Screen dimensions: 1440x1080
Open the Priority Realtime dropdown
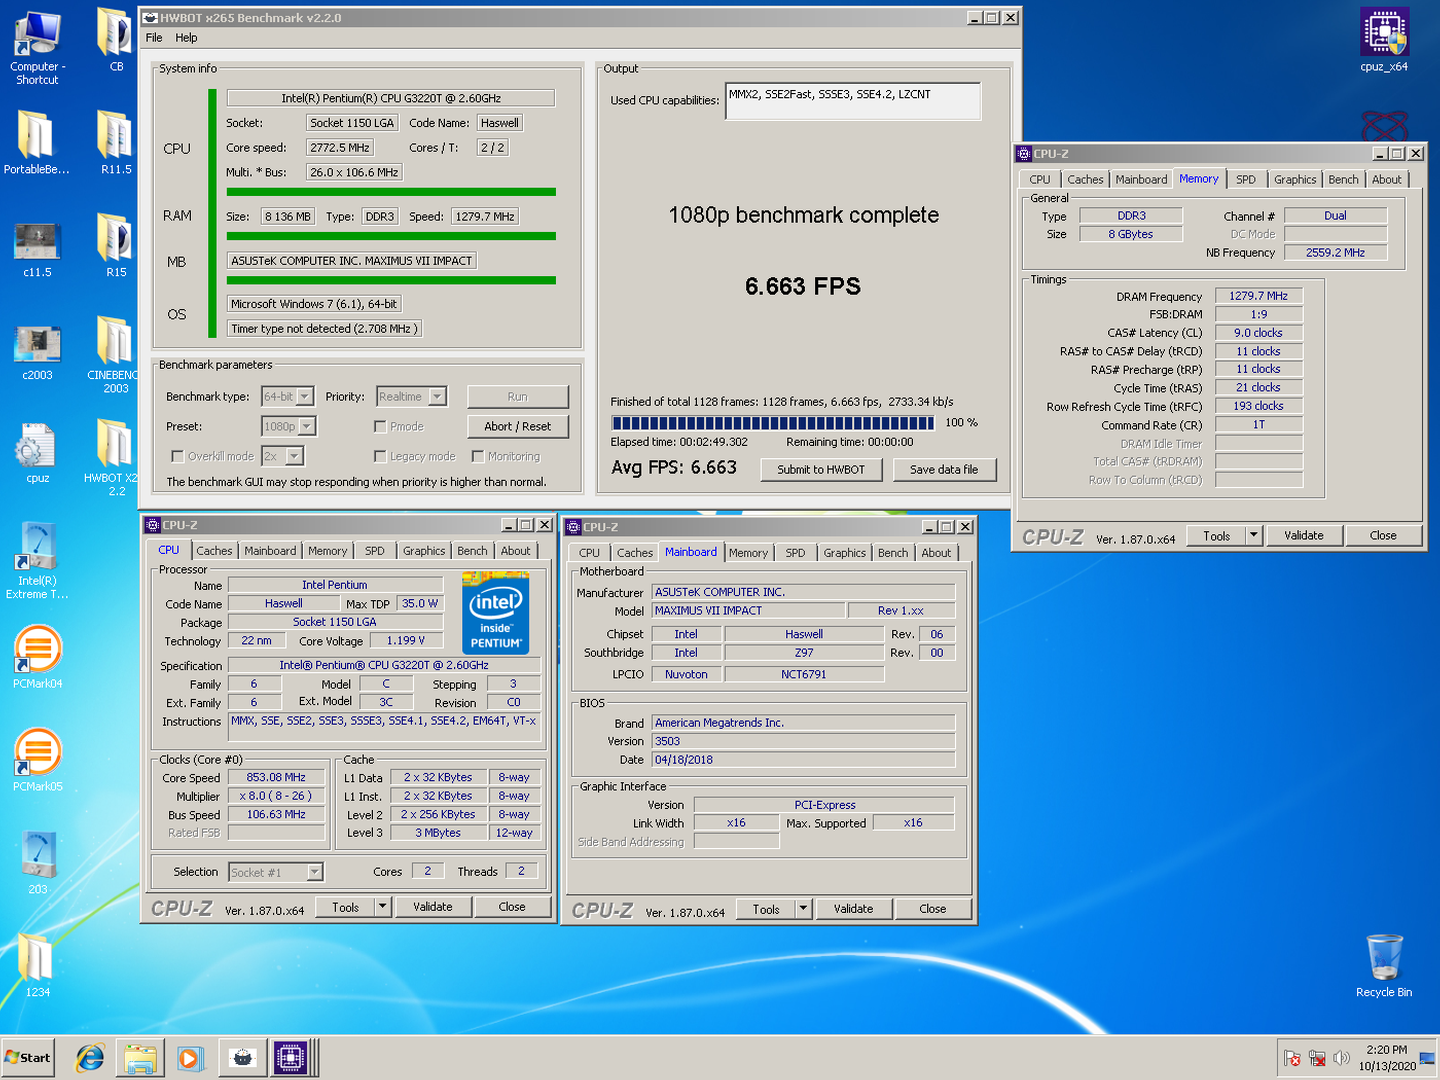tap(411, 397)
